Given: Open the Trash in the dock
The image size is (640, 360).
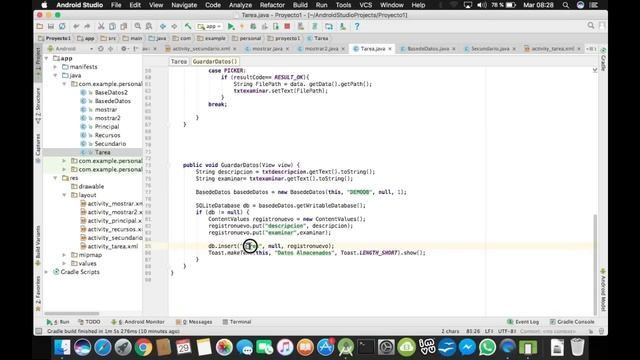Looking at the screenshot, I should [577, 348].
